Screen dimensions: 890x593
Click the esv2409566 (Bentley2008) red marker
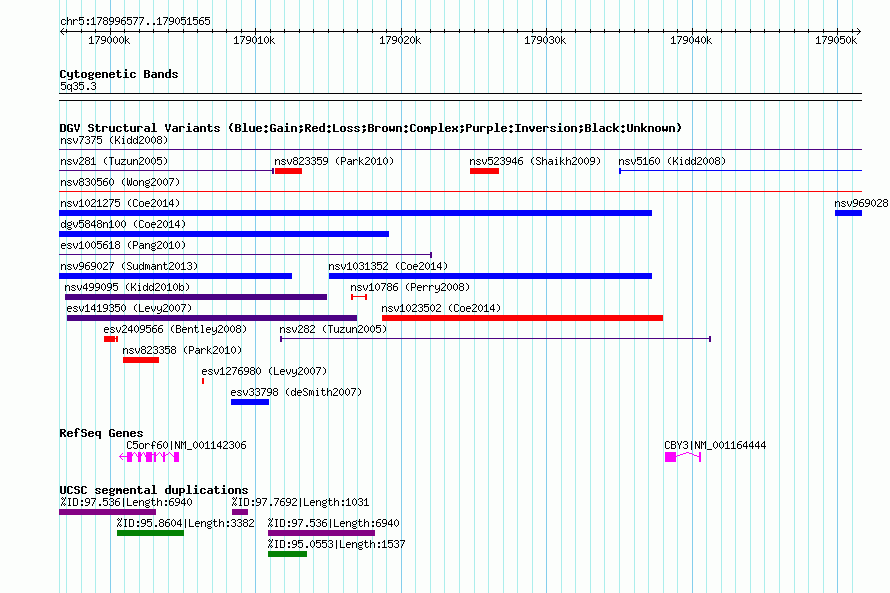(111, 339)
